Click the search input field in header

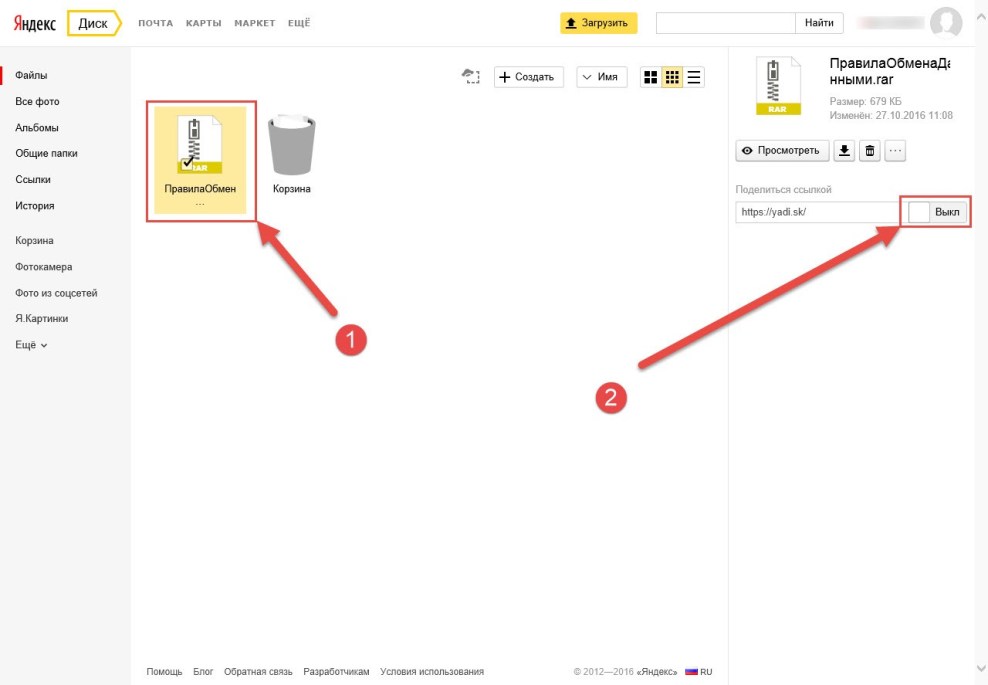pyautogui.click(x=725, y=23)
